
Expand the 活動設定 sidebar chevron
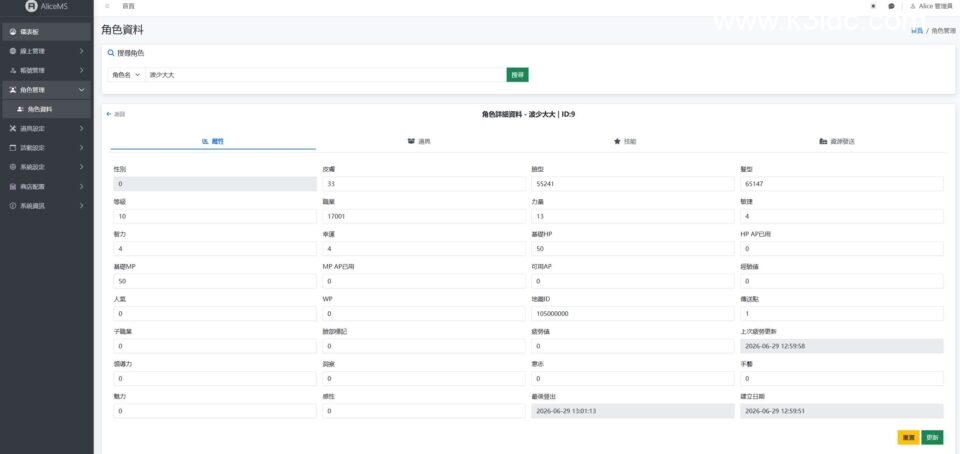click(x=81, y=147)
